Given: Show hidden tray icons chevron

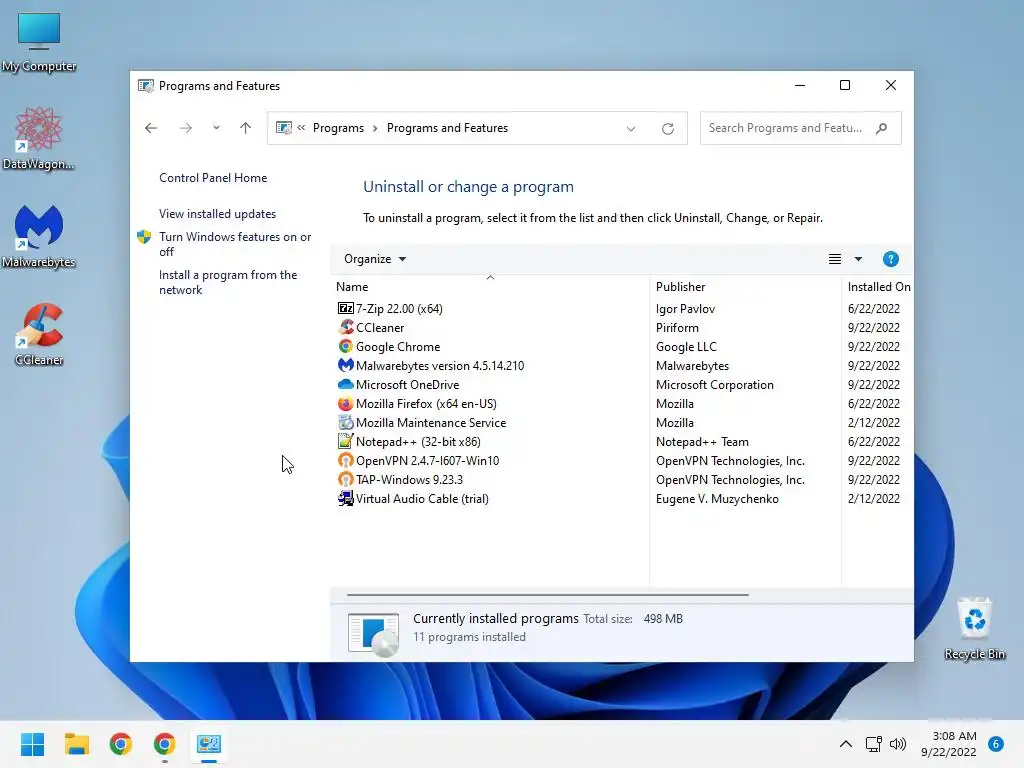Looking at the screenshot, I should tap(846, 744).
